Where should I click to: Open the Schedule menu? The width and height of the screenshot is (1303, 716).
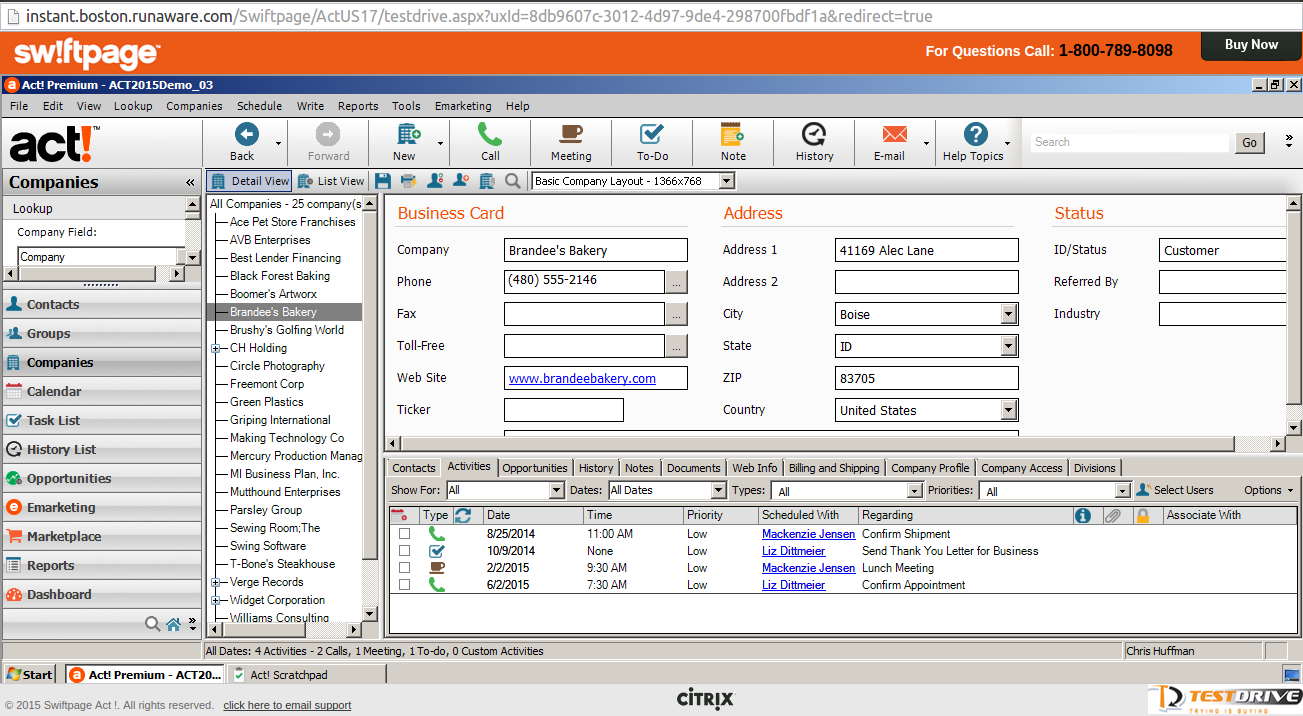coord(259,106)
